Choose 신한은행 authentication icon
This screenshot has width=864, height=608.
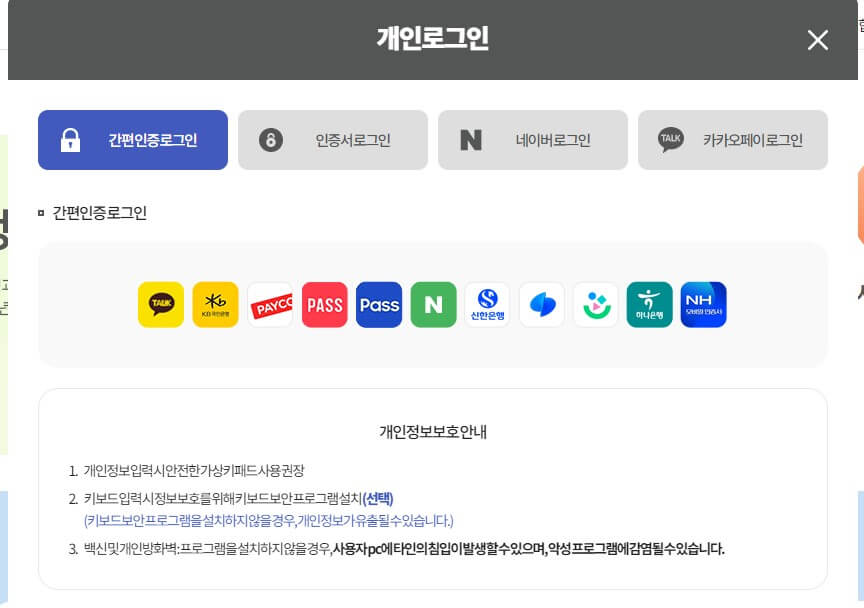[488, 305]
